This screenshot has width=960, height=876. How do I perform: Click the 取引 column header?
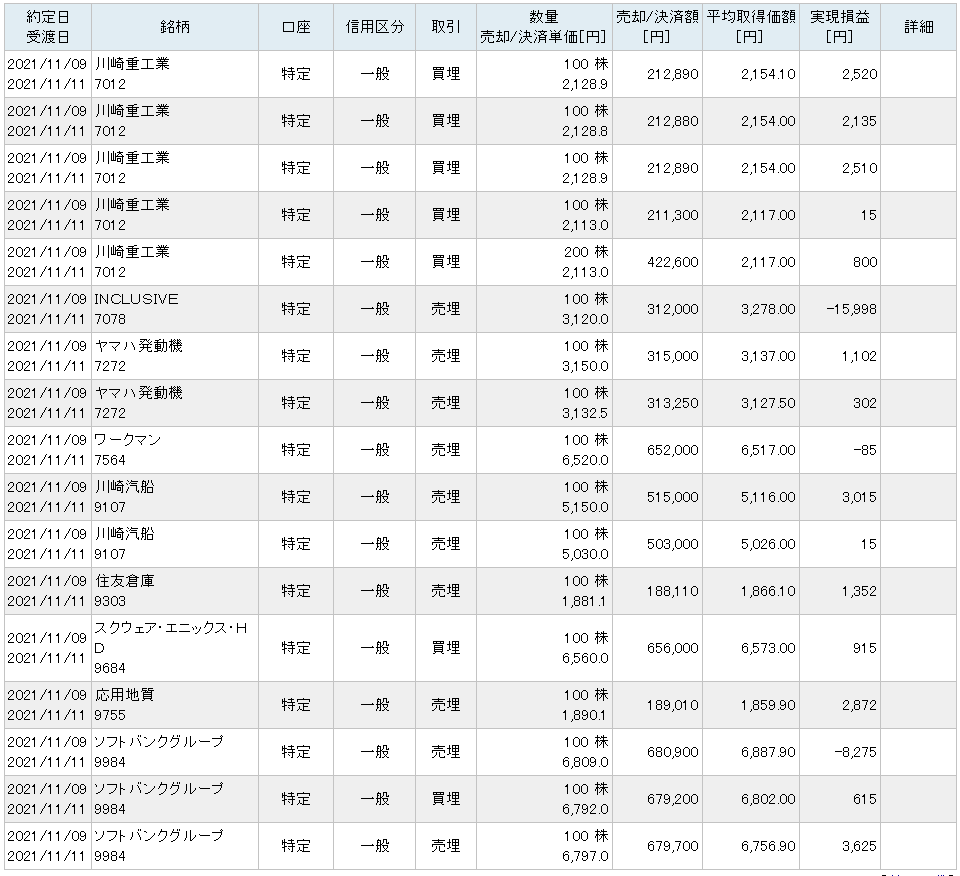(446, 27)
